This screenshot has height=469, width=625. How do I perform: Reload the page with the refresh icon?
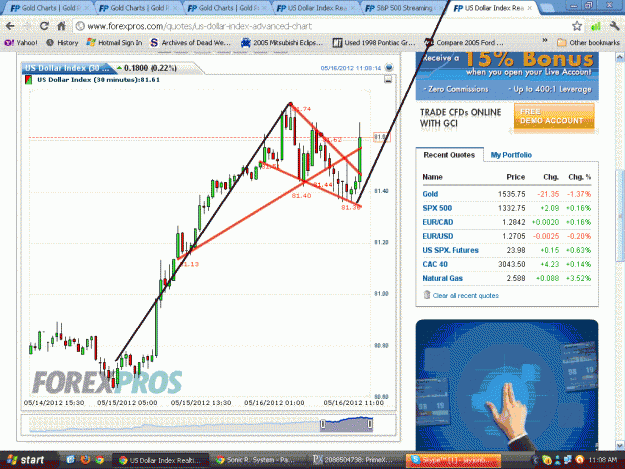click(x=44, y=26)
